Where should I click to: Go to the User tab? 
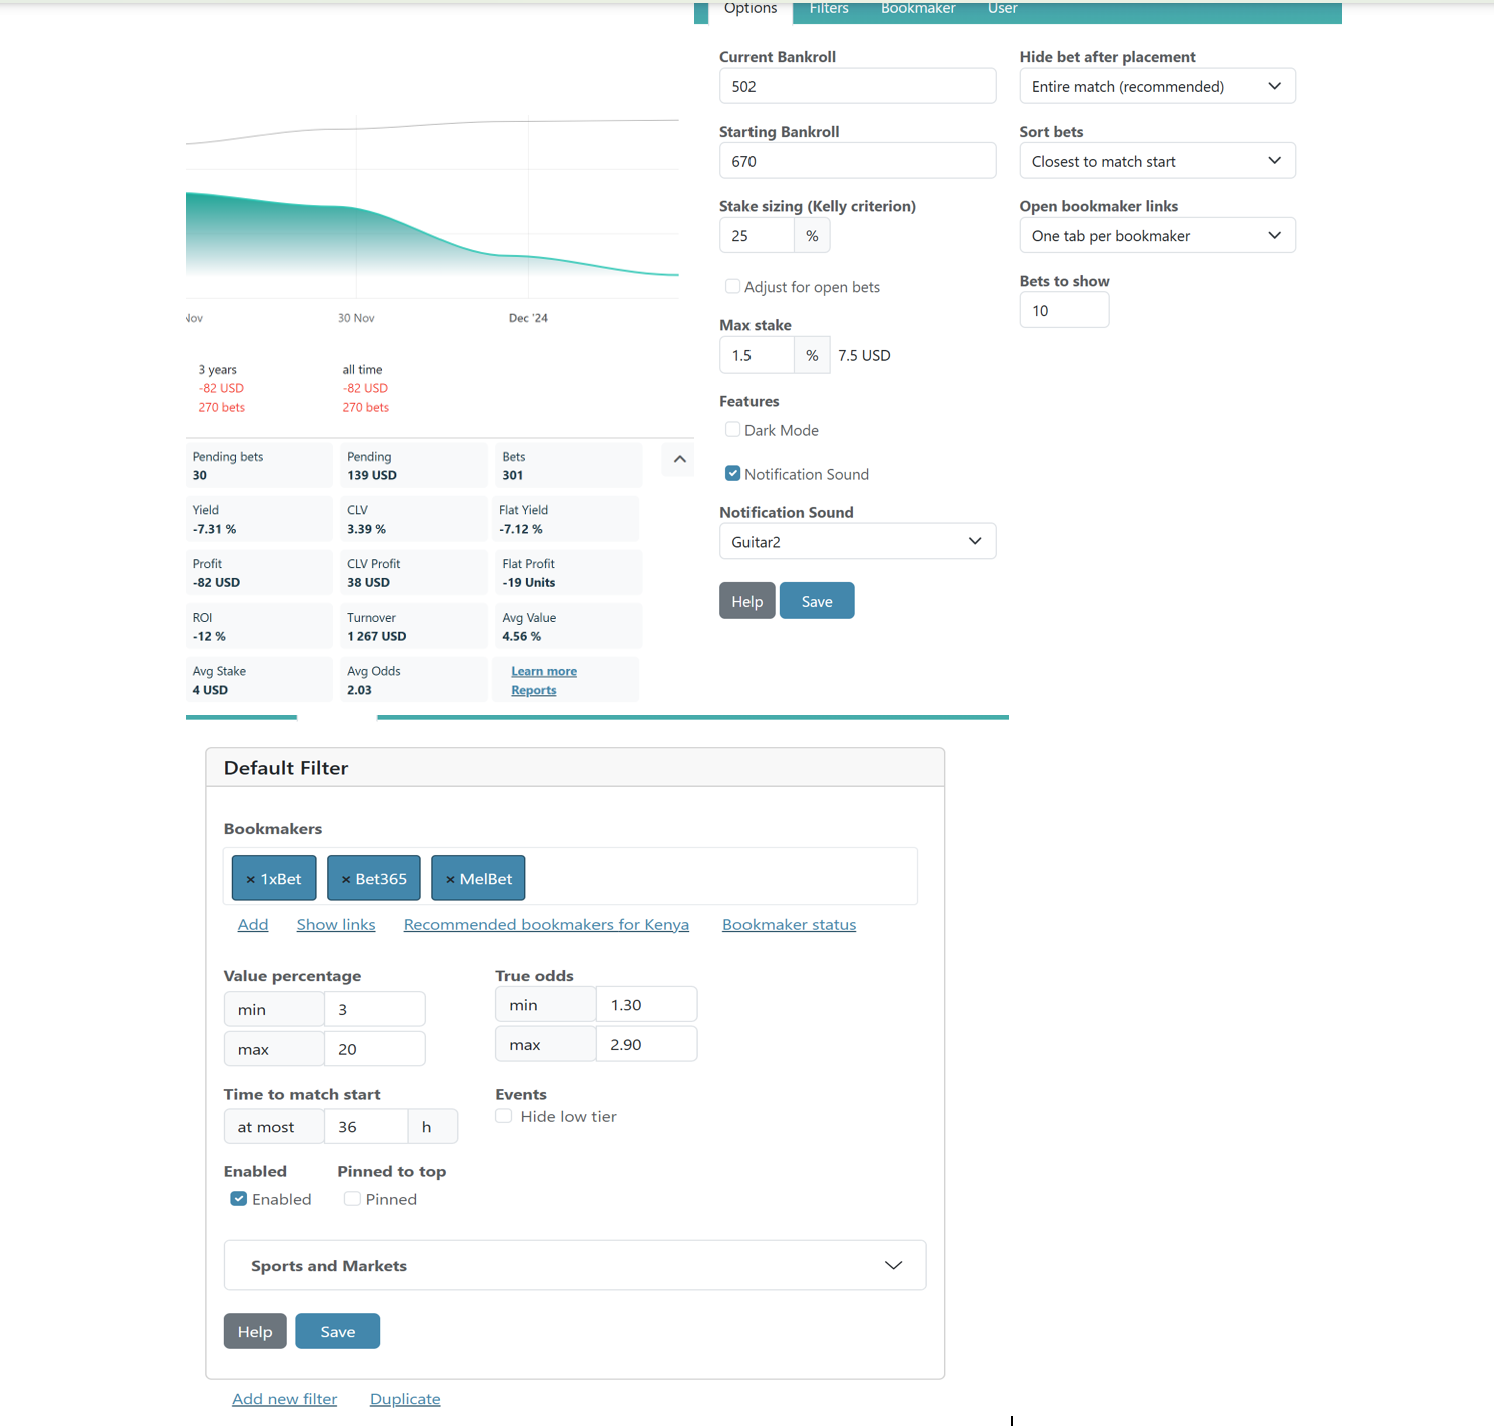(1002, 9)
